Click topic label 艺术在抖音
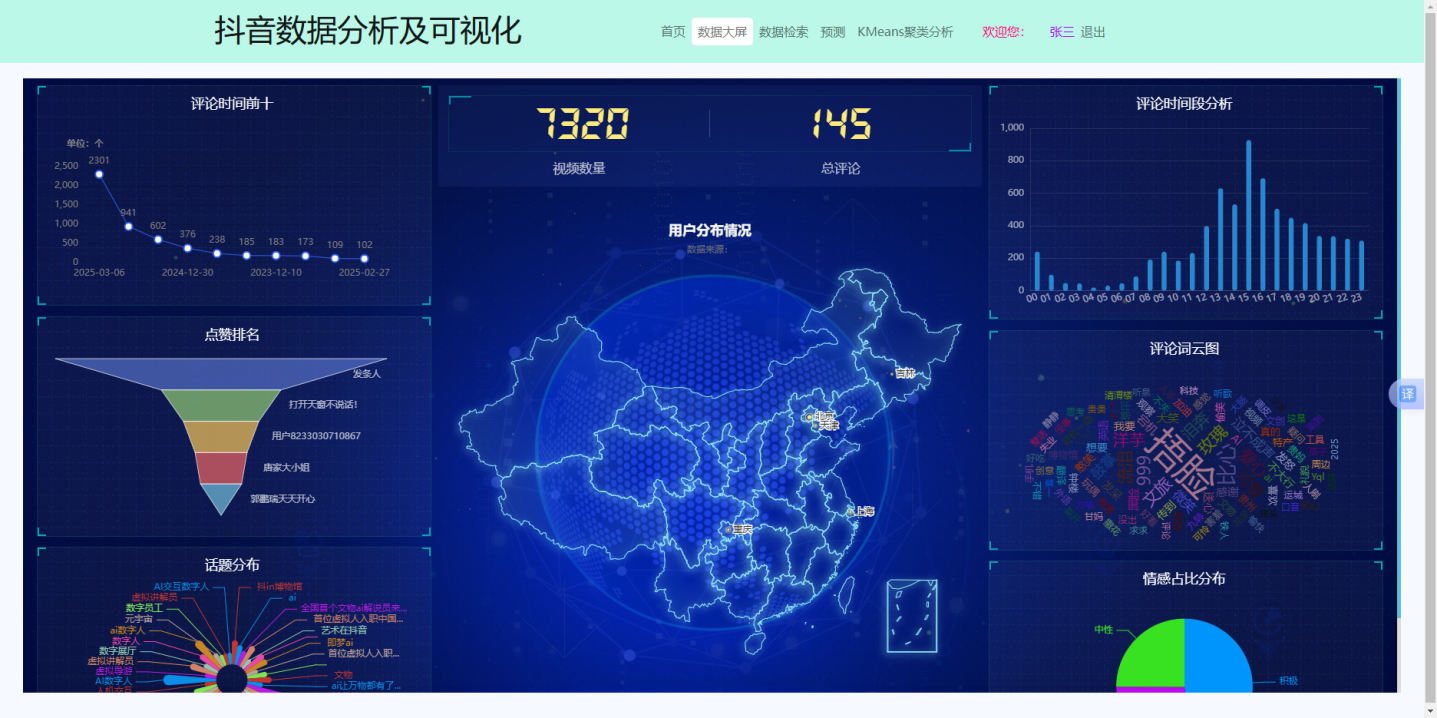The width and height of the screenshot is (1437, 718). pos(344,630)
